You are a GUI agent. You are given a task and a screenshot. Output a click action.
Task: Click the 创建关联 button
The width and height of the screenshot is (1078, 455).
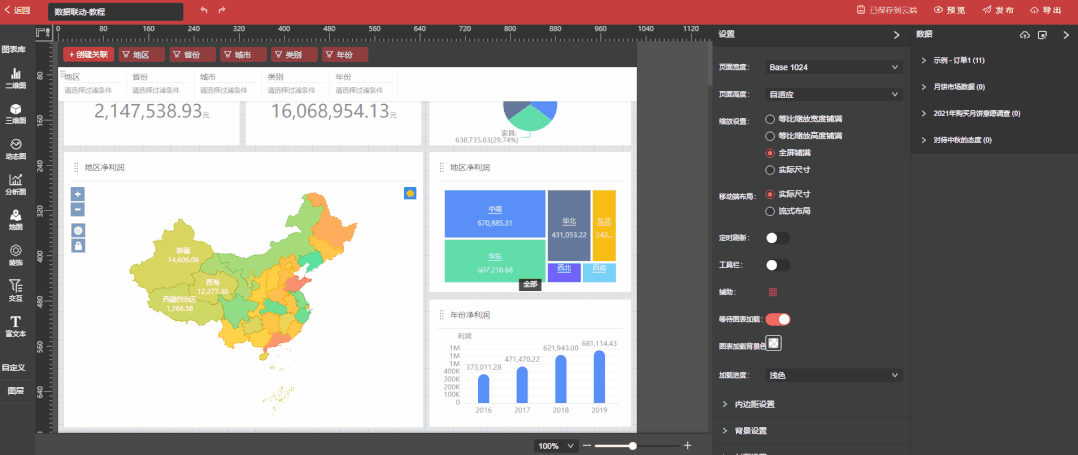[89, 55]
